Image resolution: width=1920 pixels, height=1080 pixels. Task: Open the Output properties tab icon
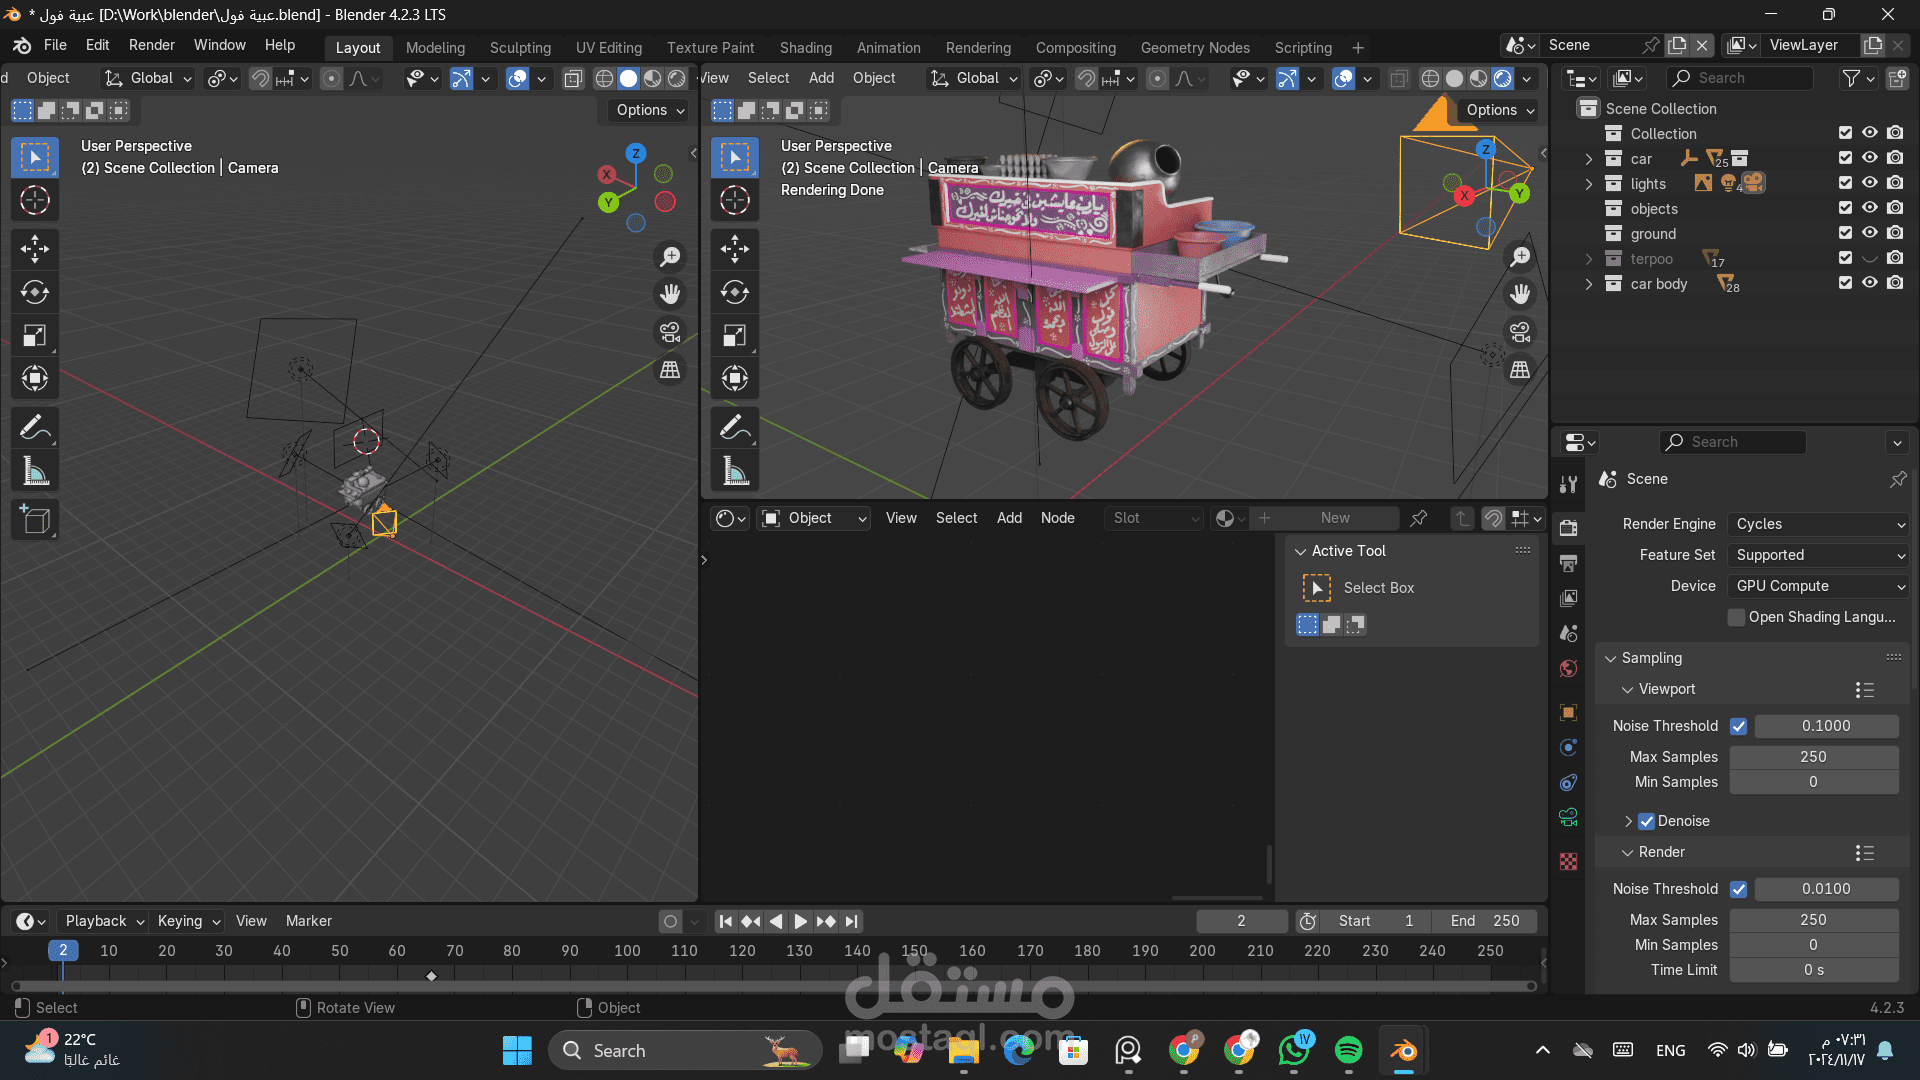pos(1568,563)
